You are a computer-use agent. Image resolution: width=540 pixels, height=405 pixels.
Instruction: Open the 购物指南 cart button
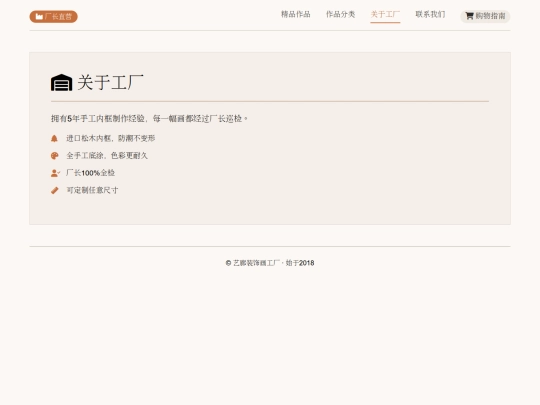tap(485, 16)
